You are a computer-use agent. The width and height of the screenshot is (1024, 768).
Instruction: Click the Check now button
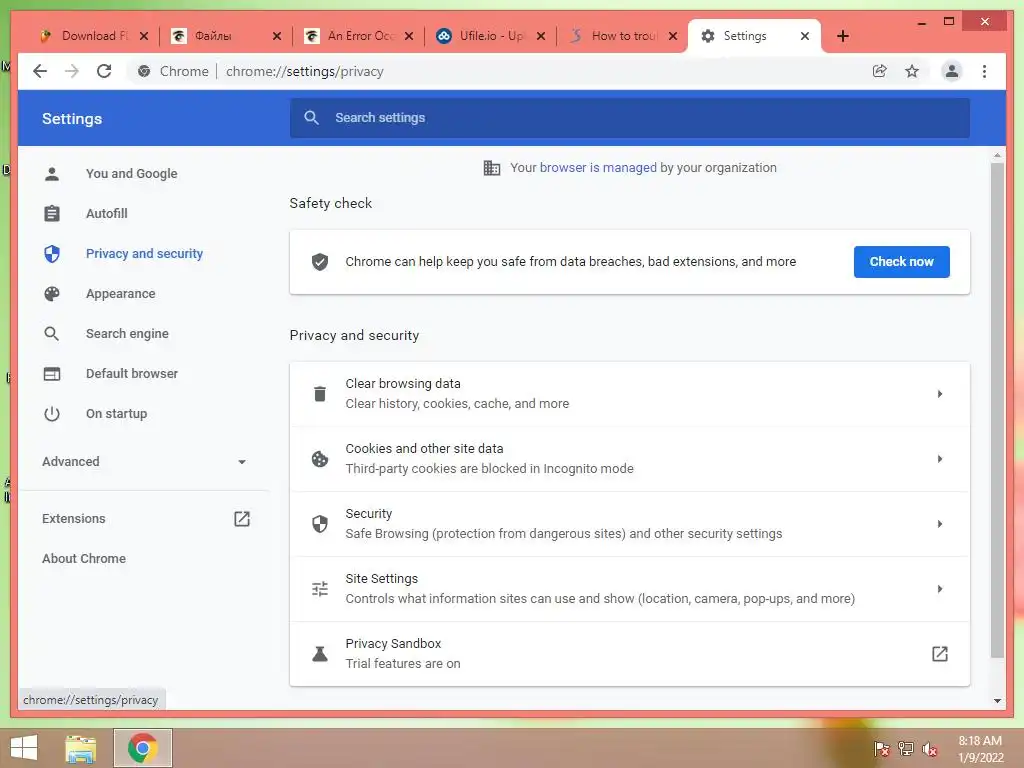pos(901,262)
